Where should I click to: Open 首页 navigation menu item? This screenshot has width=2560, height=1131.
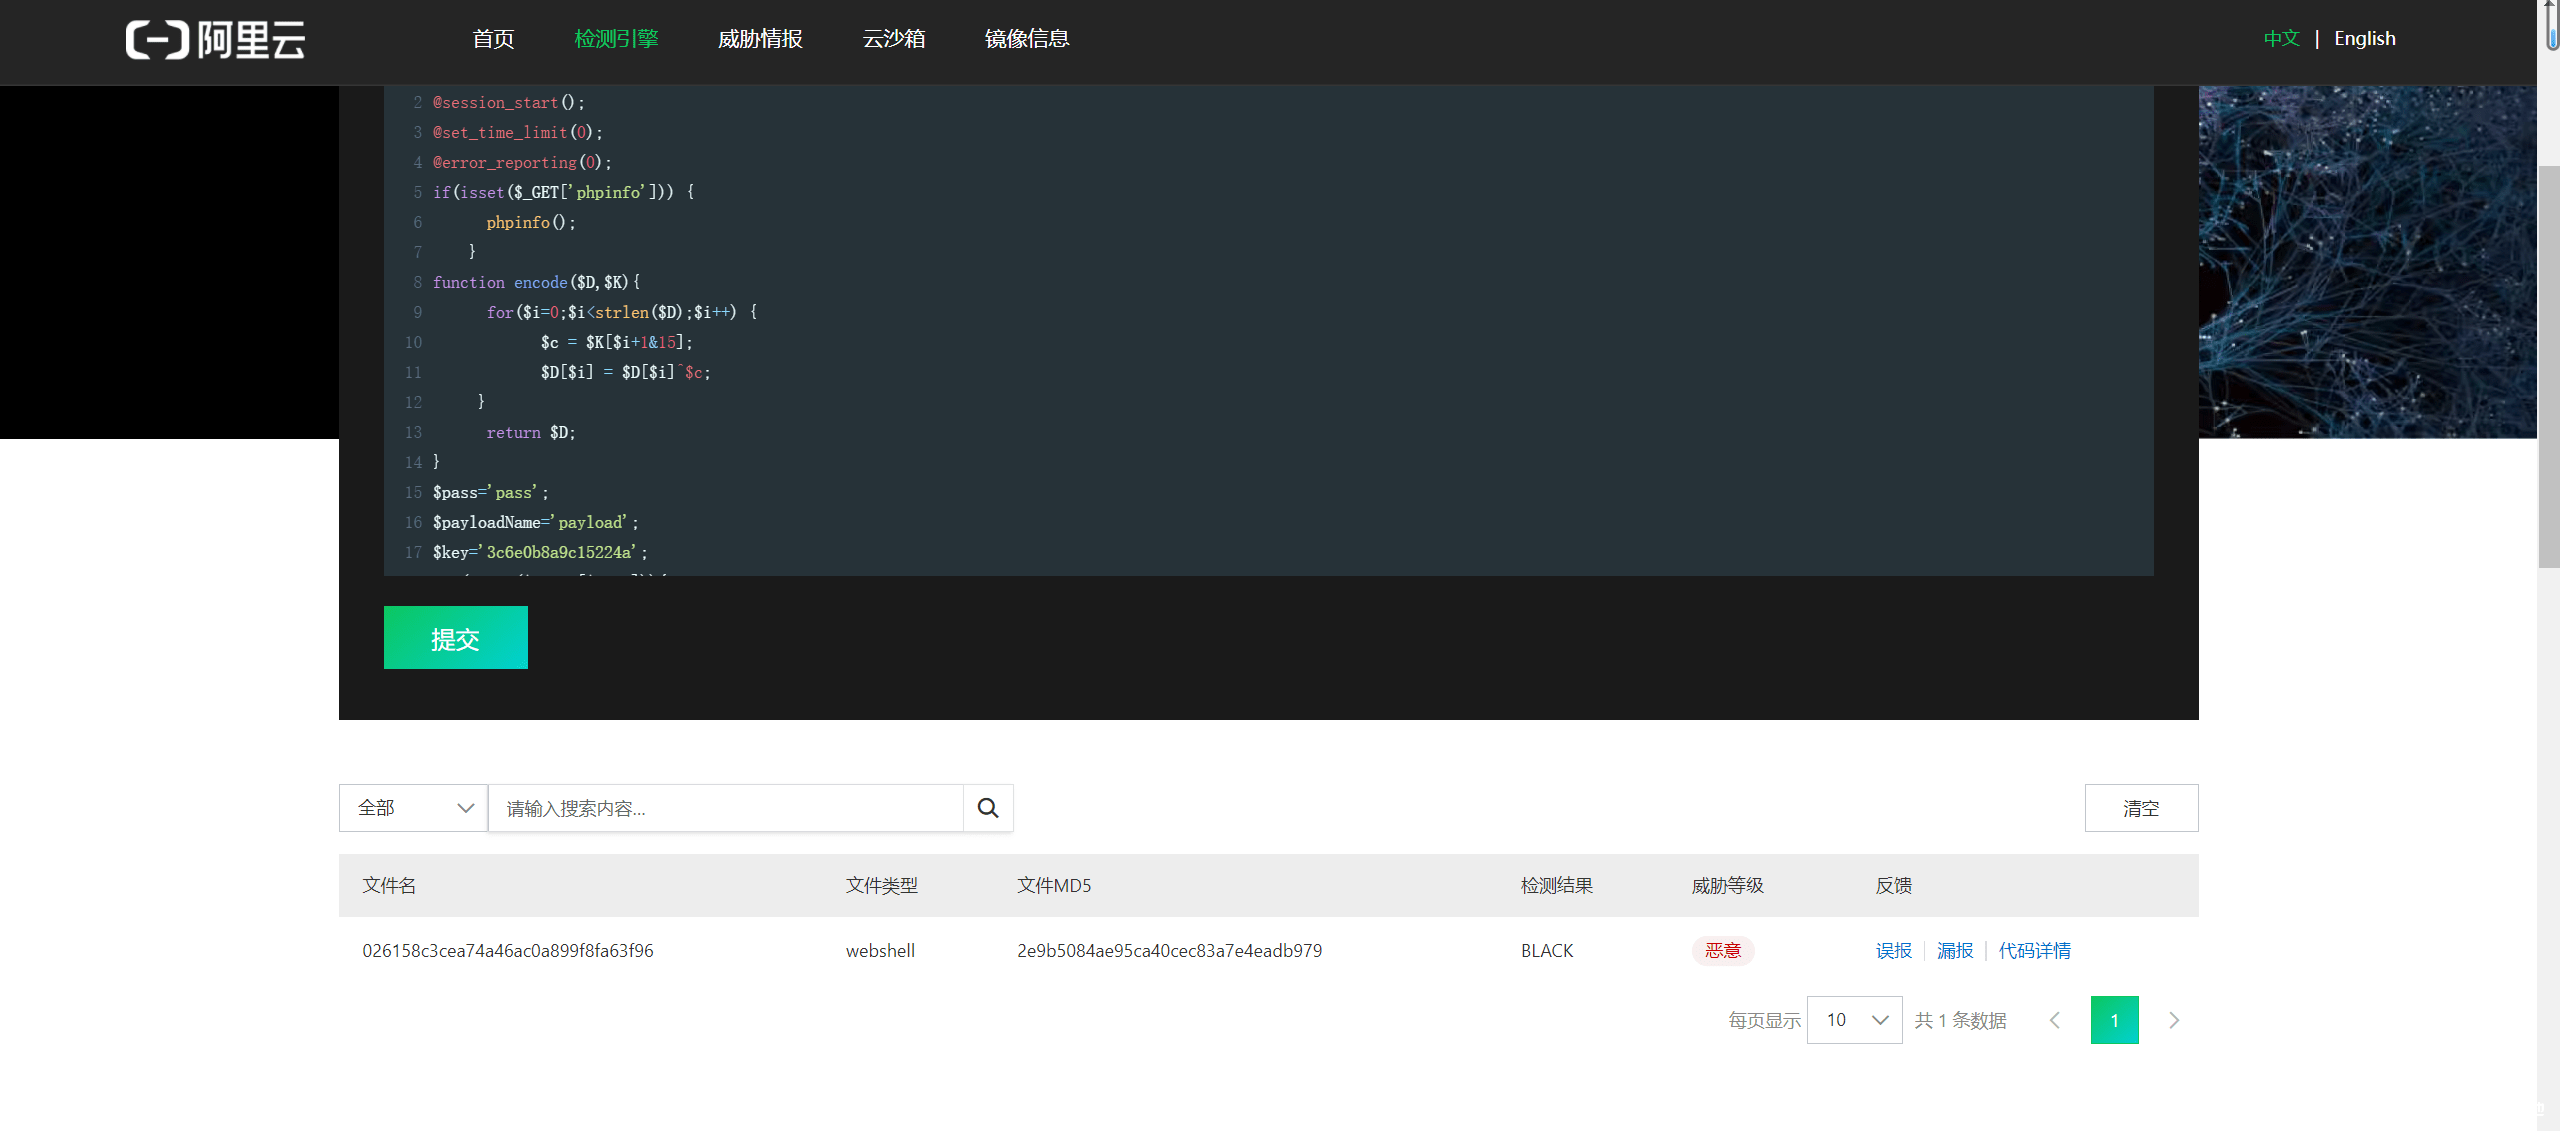pyautogui.click(x=493, y=39)
